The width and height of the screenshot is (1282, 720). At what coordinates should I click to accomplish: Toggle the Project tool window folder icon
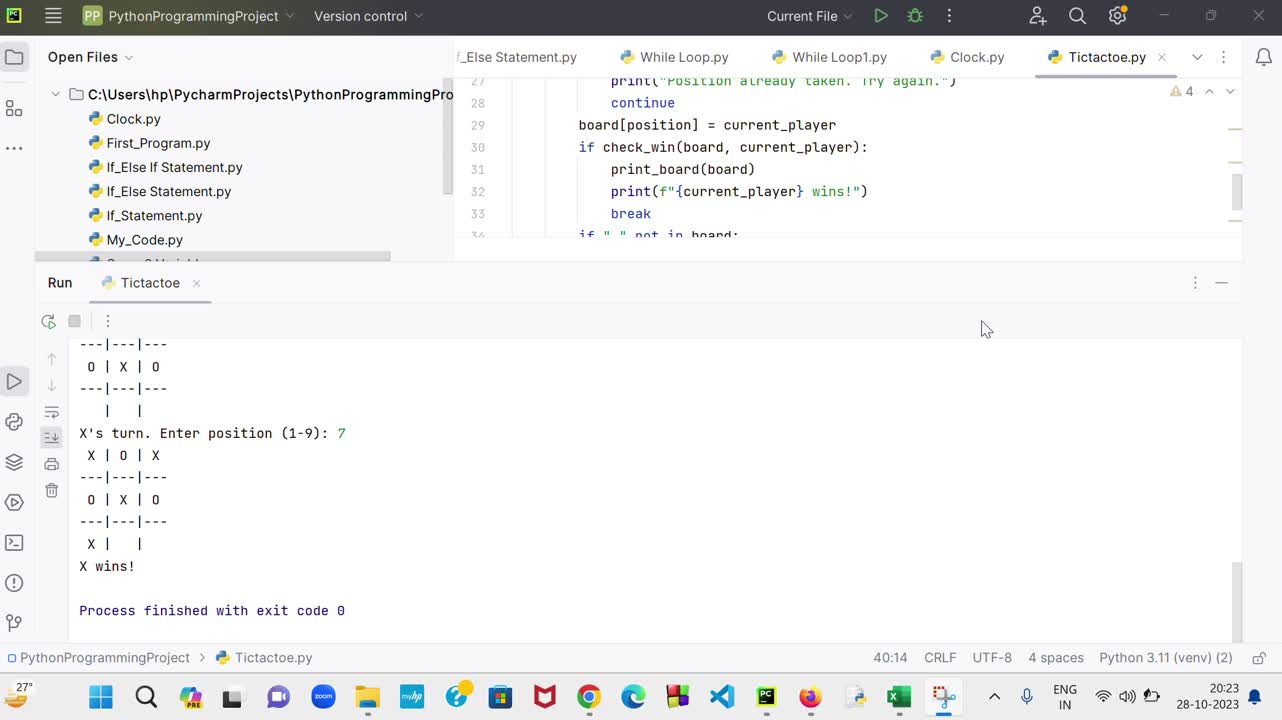[14, 57]
